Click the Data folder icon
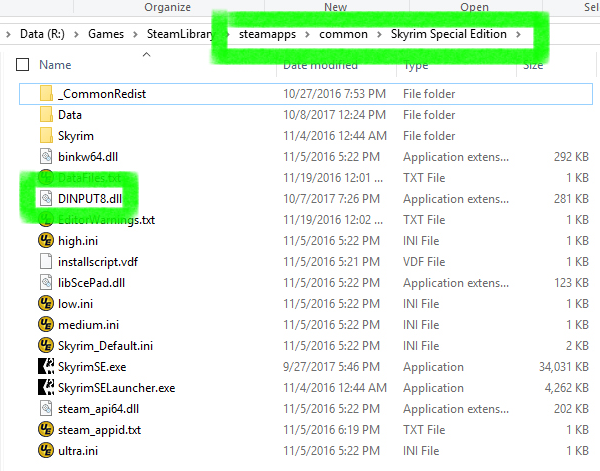600x471 pixels. pos(46,115)
